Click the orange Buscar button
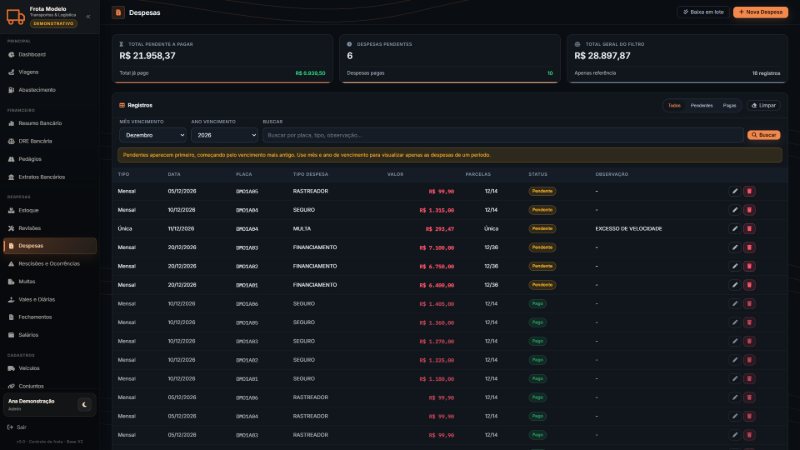The height and width of the screenshot is (450, 800). coord(763,135)
